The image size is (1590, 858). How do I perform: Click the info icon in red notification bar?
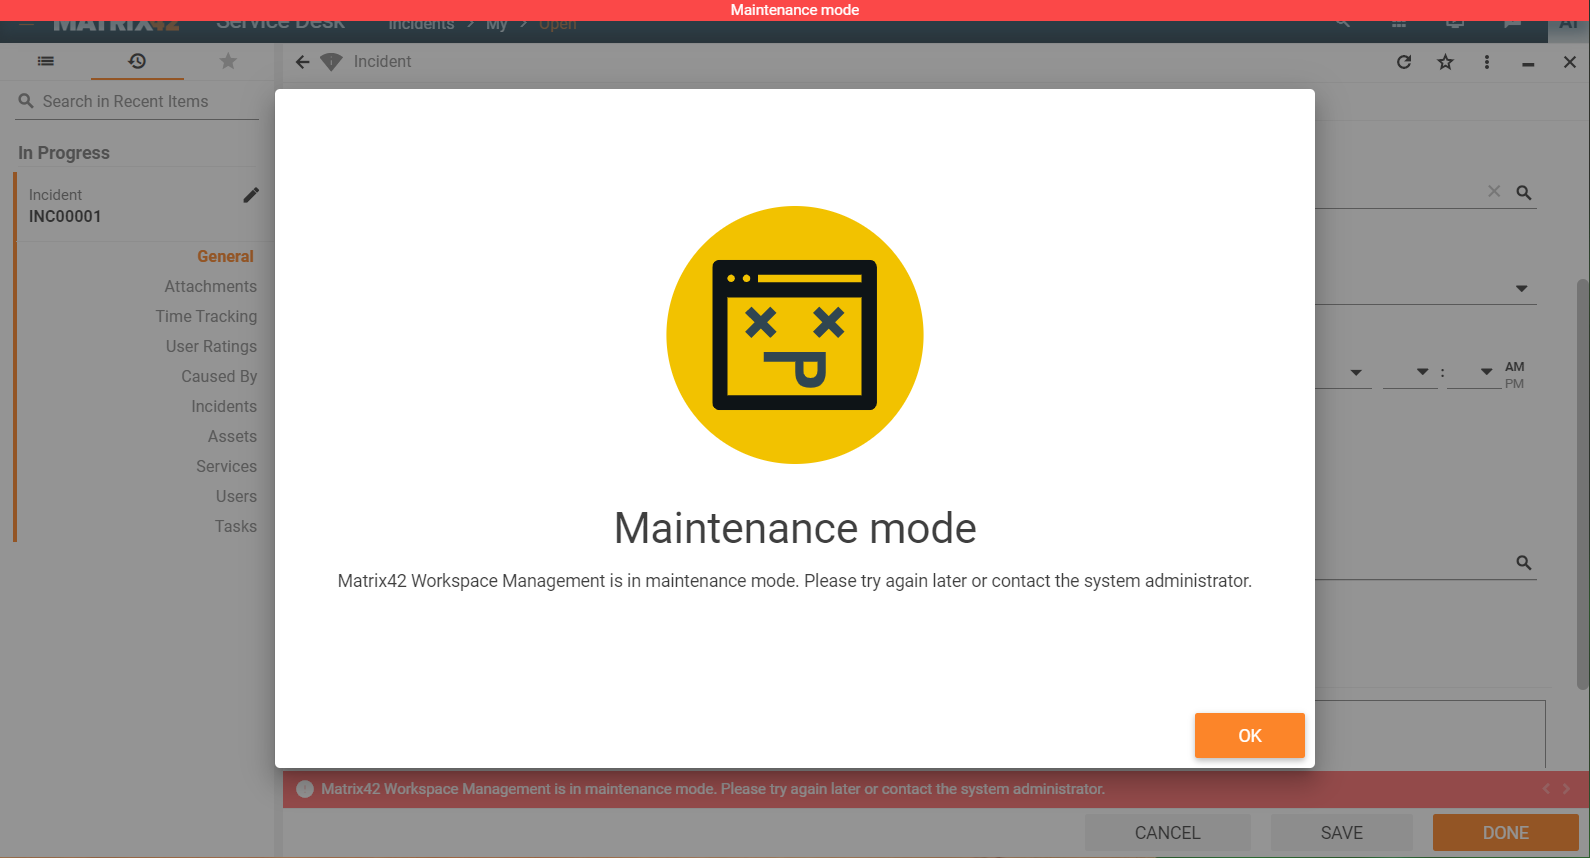(305, 789)
